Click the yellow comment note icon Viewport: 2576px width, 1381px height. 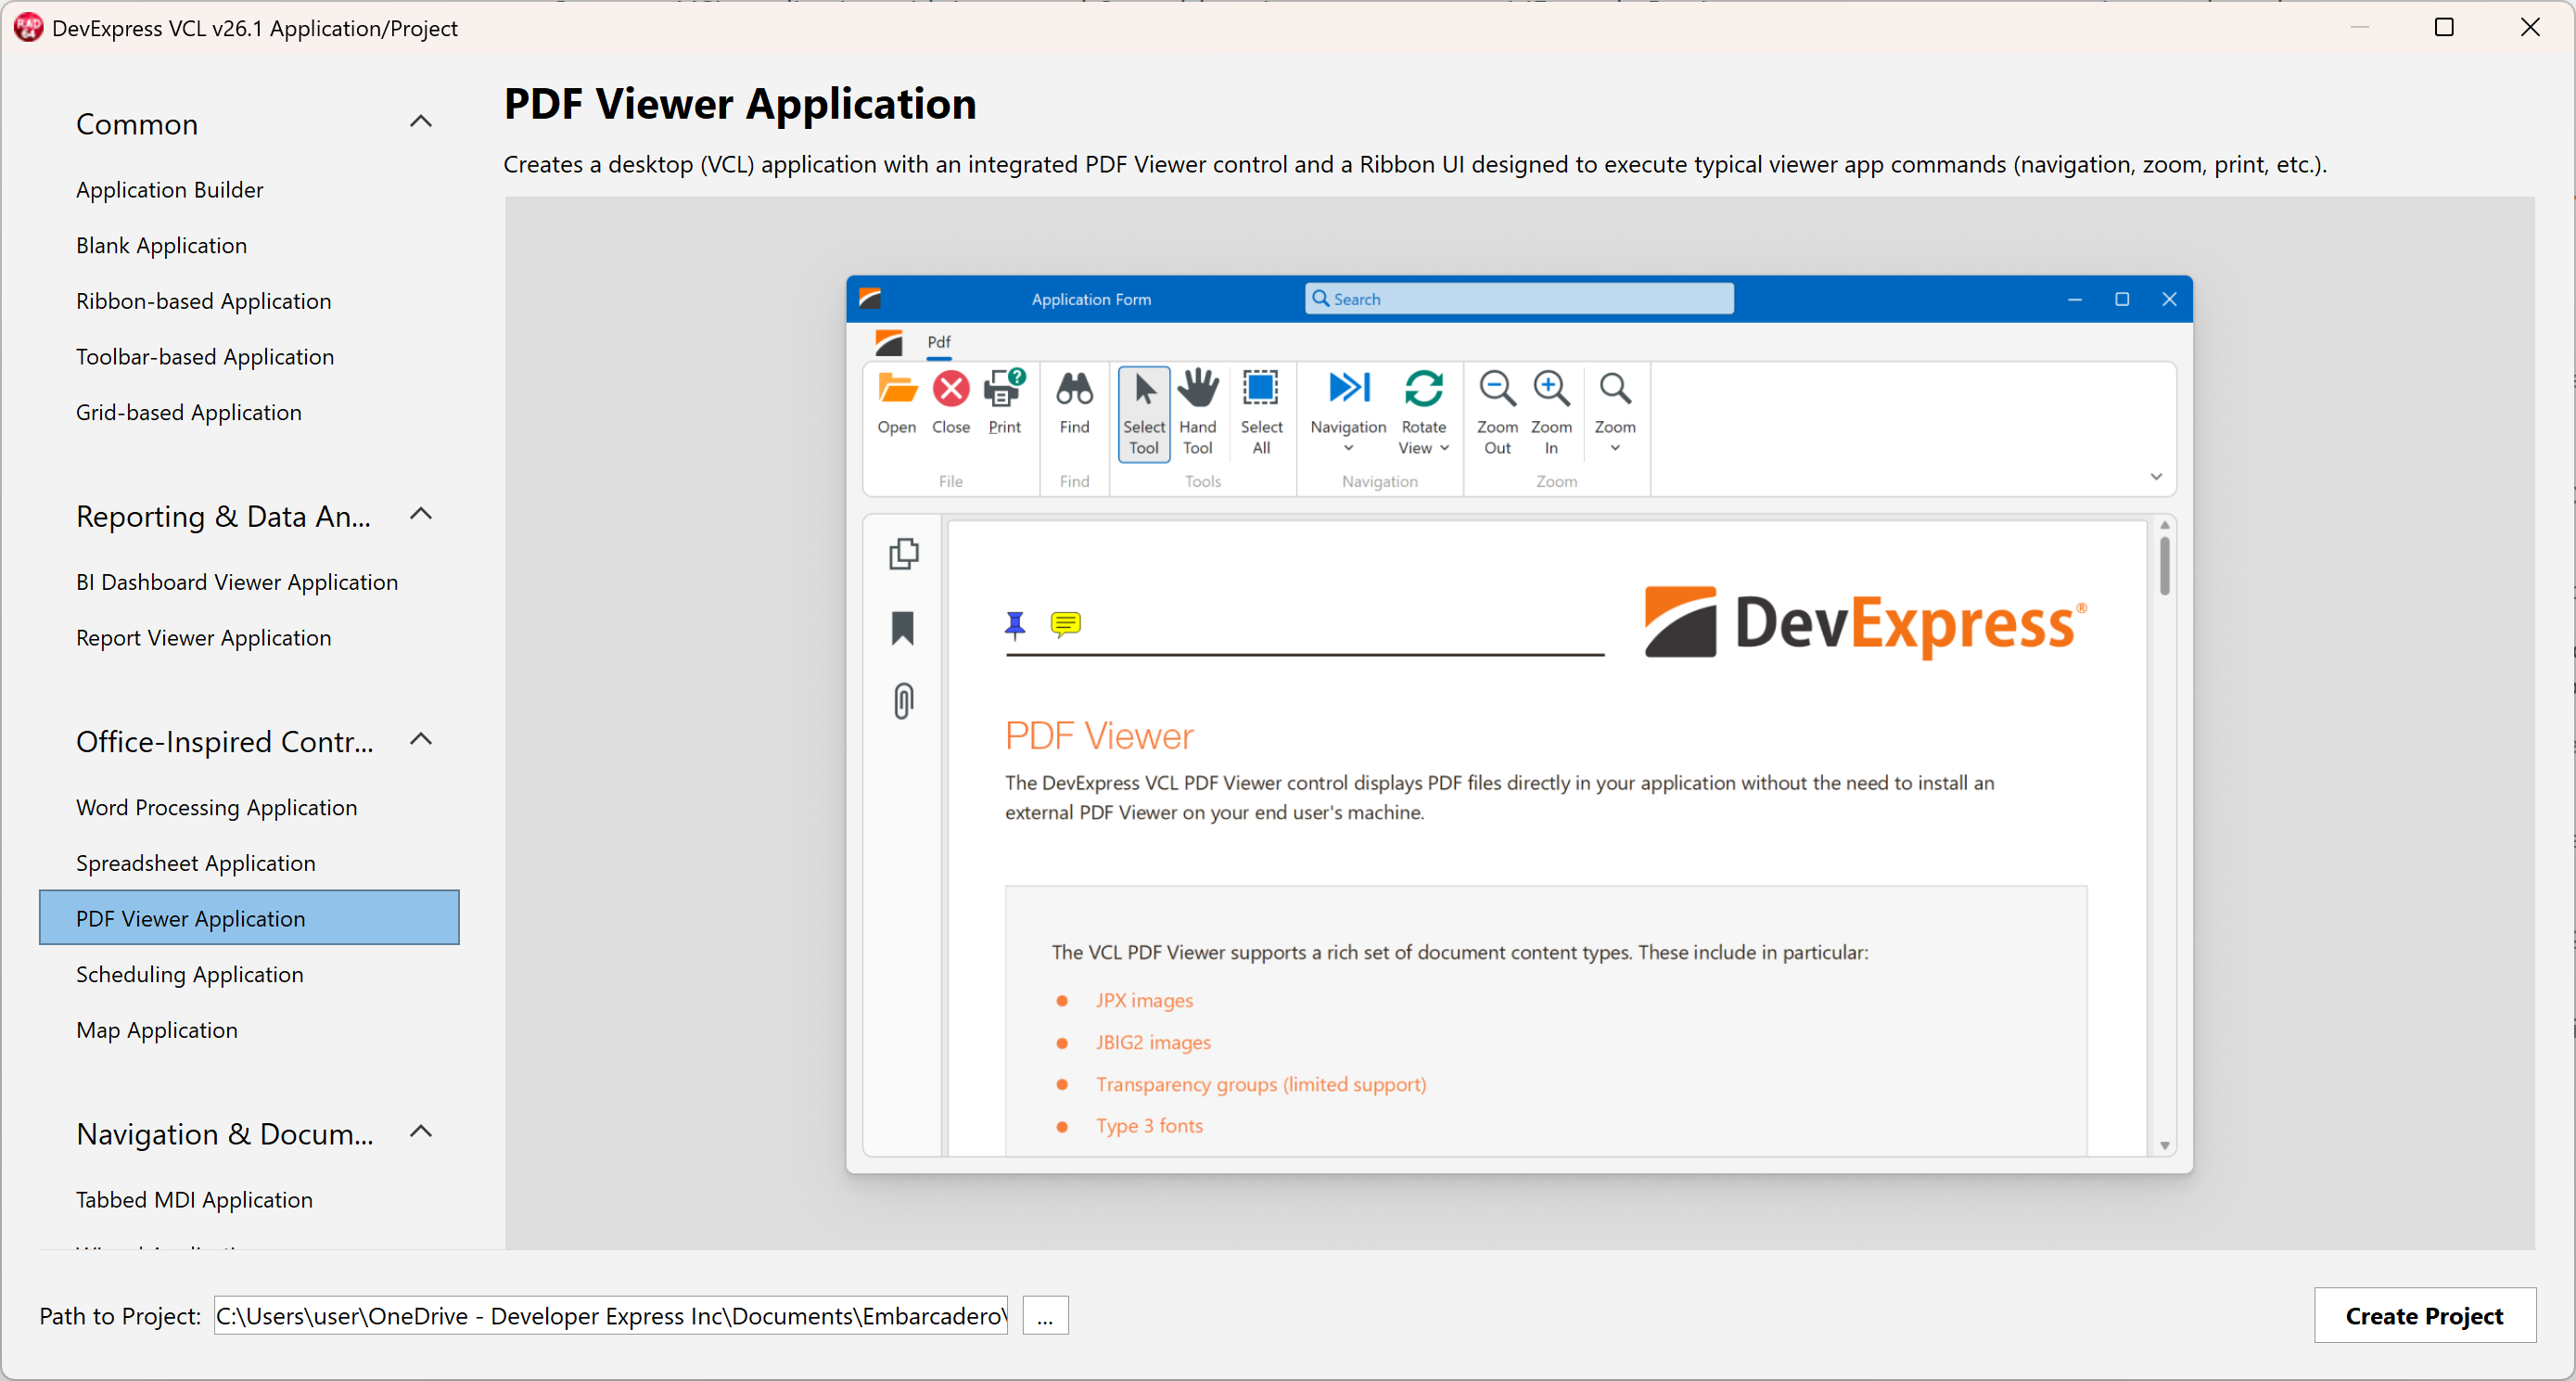pyautogui.click(x=1066, y=624)
